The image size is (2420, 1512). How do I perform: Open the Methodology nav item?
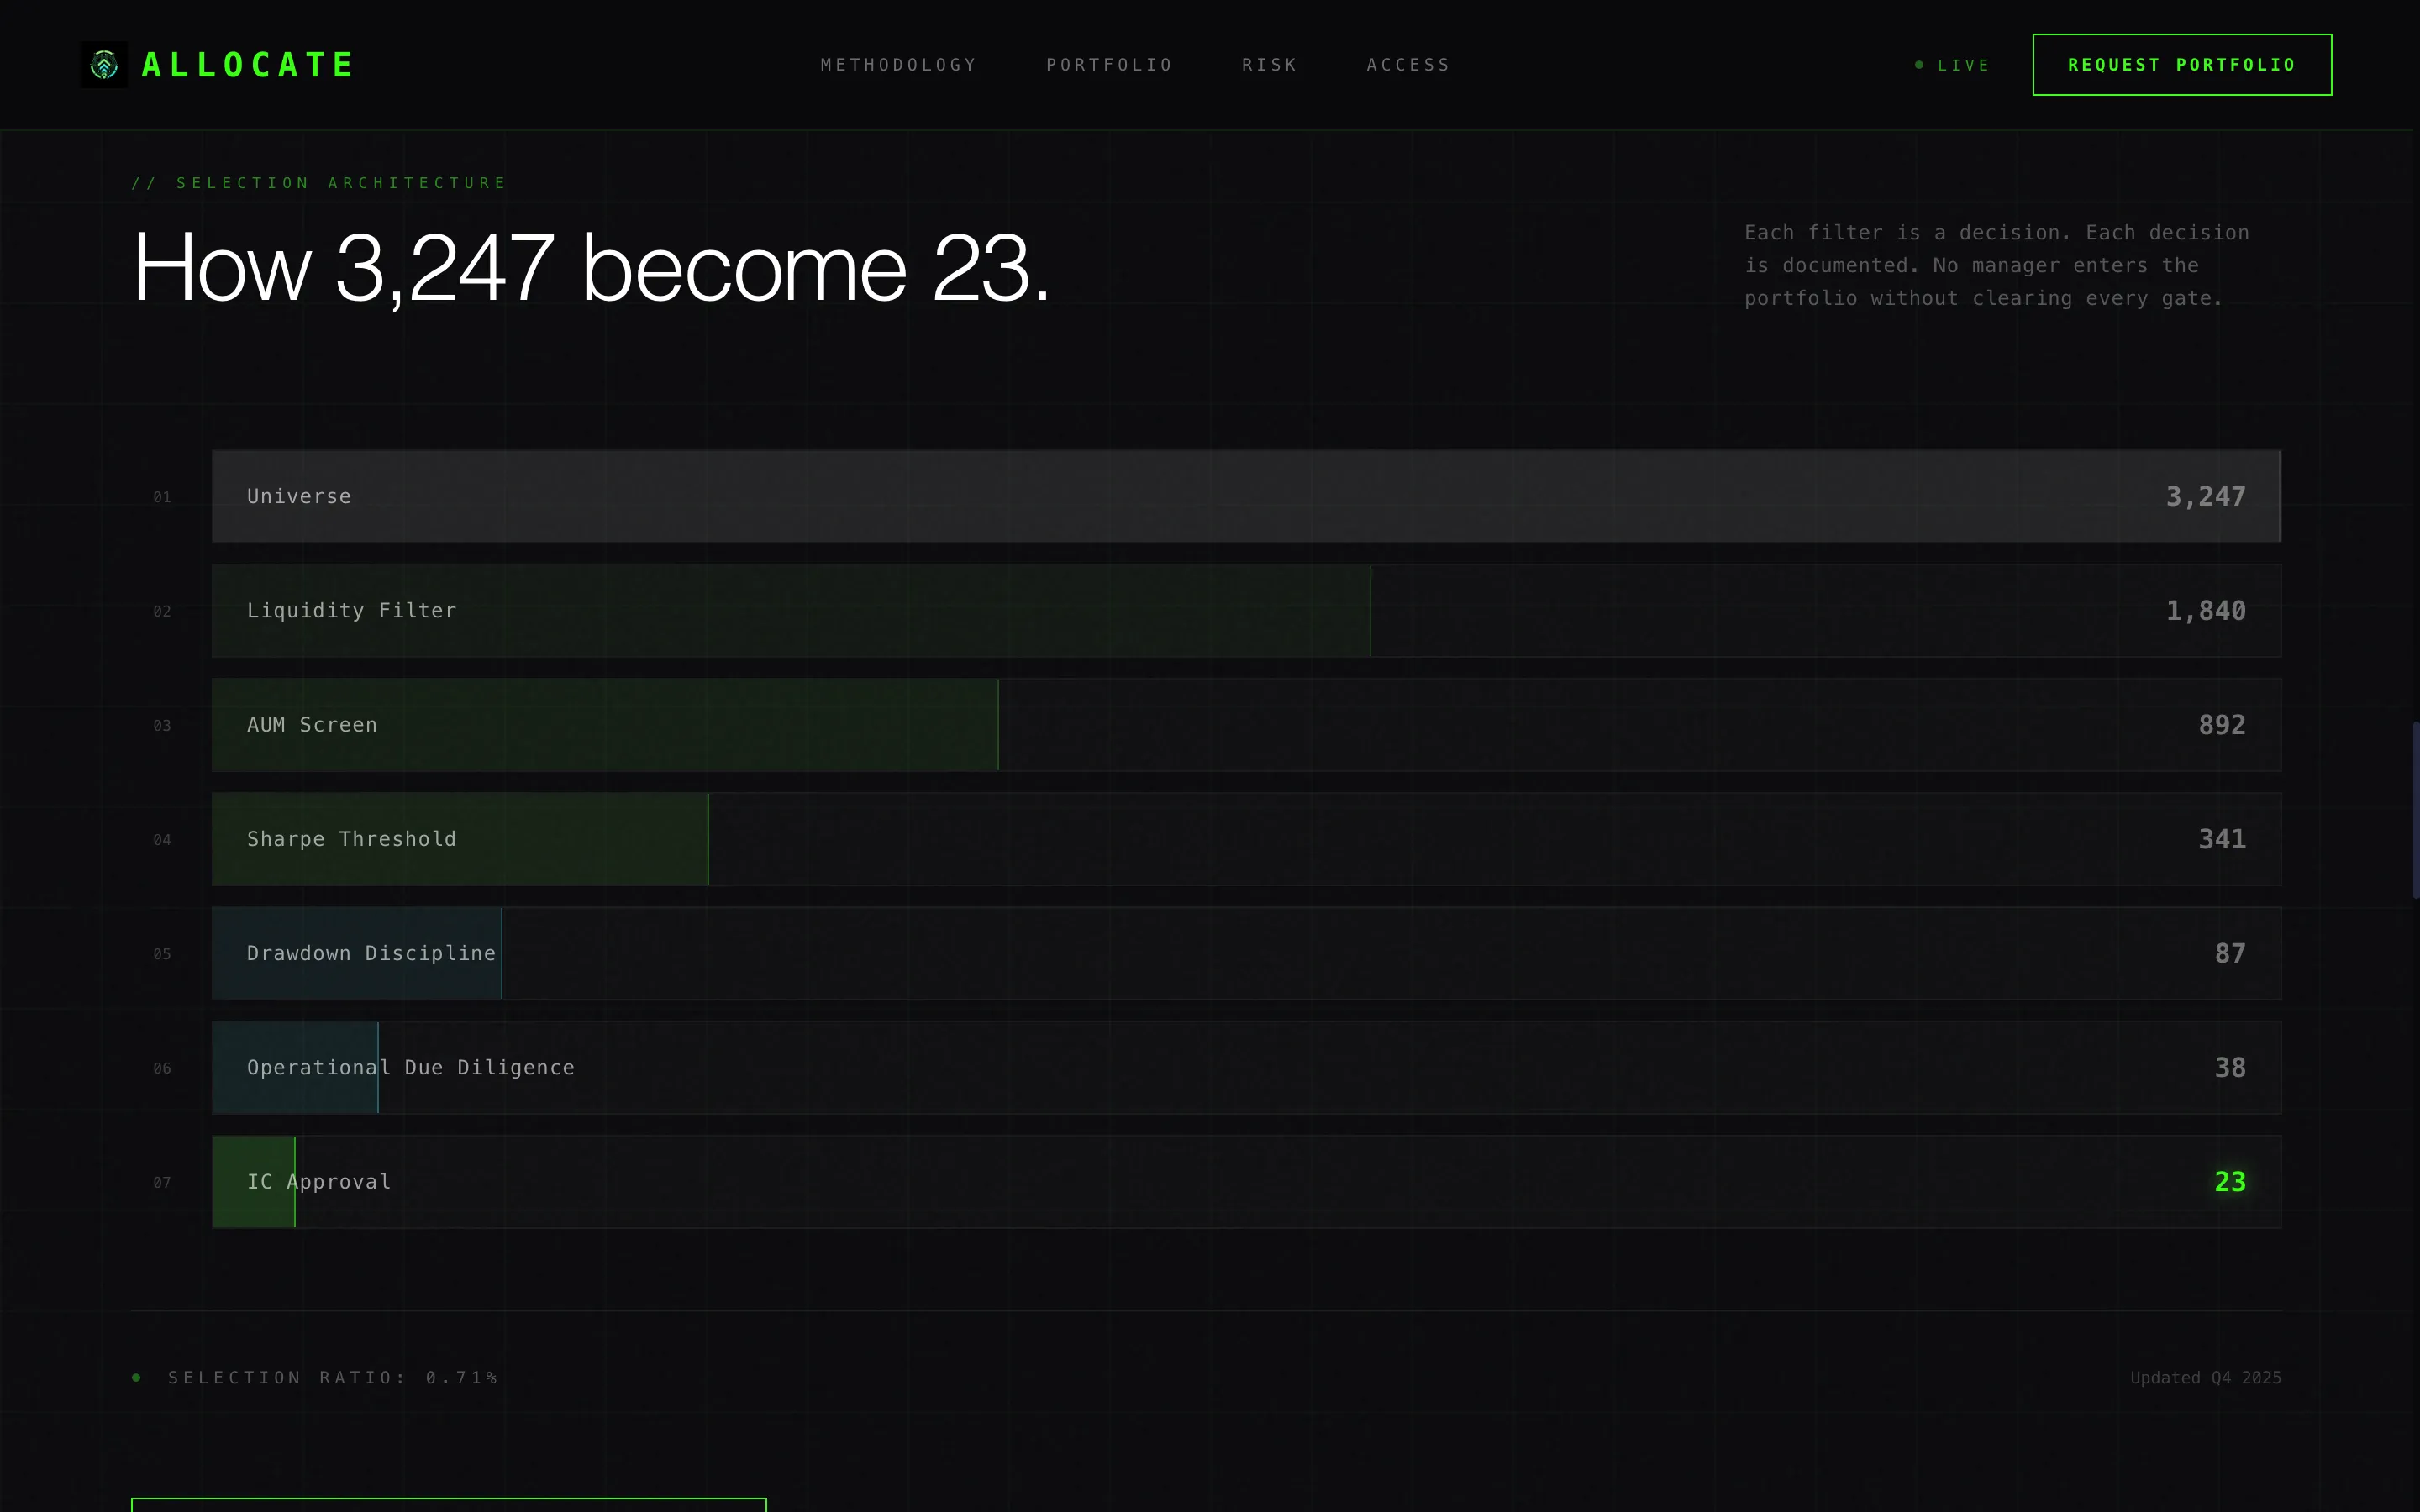(x=898, y=65)
